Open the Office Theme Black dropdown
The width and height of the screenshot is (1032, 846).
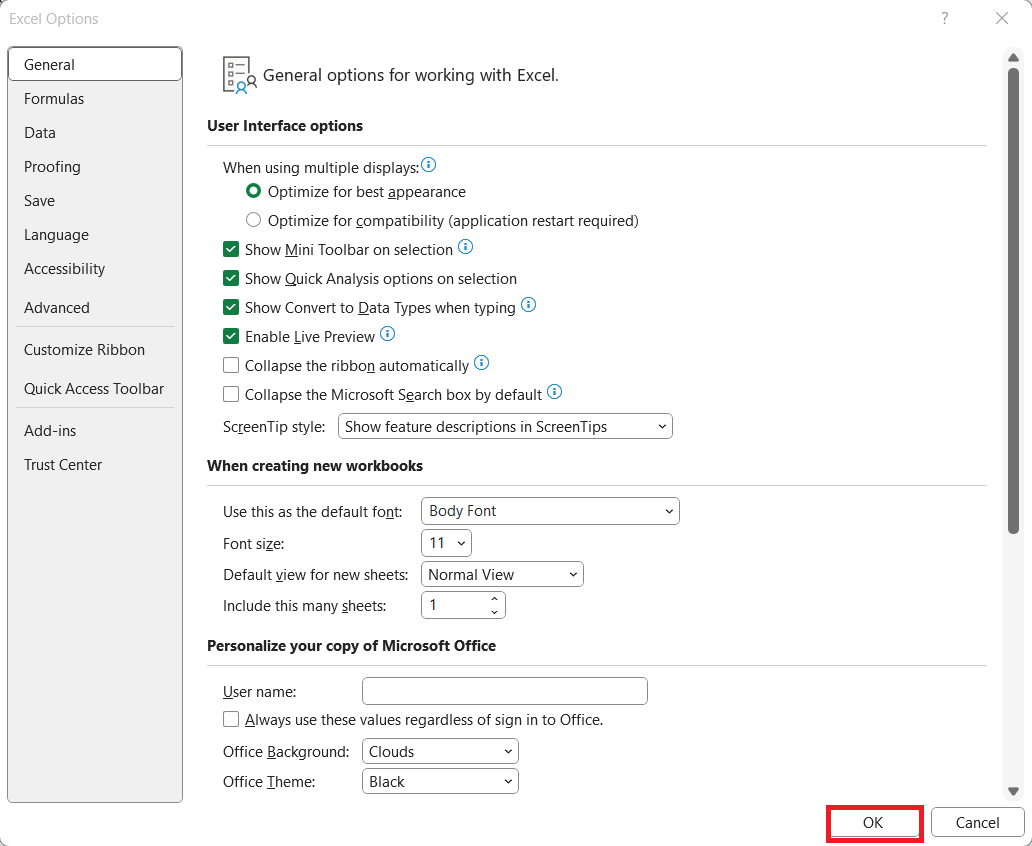[440, 781]
